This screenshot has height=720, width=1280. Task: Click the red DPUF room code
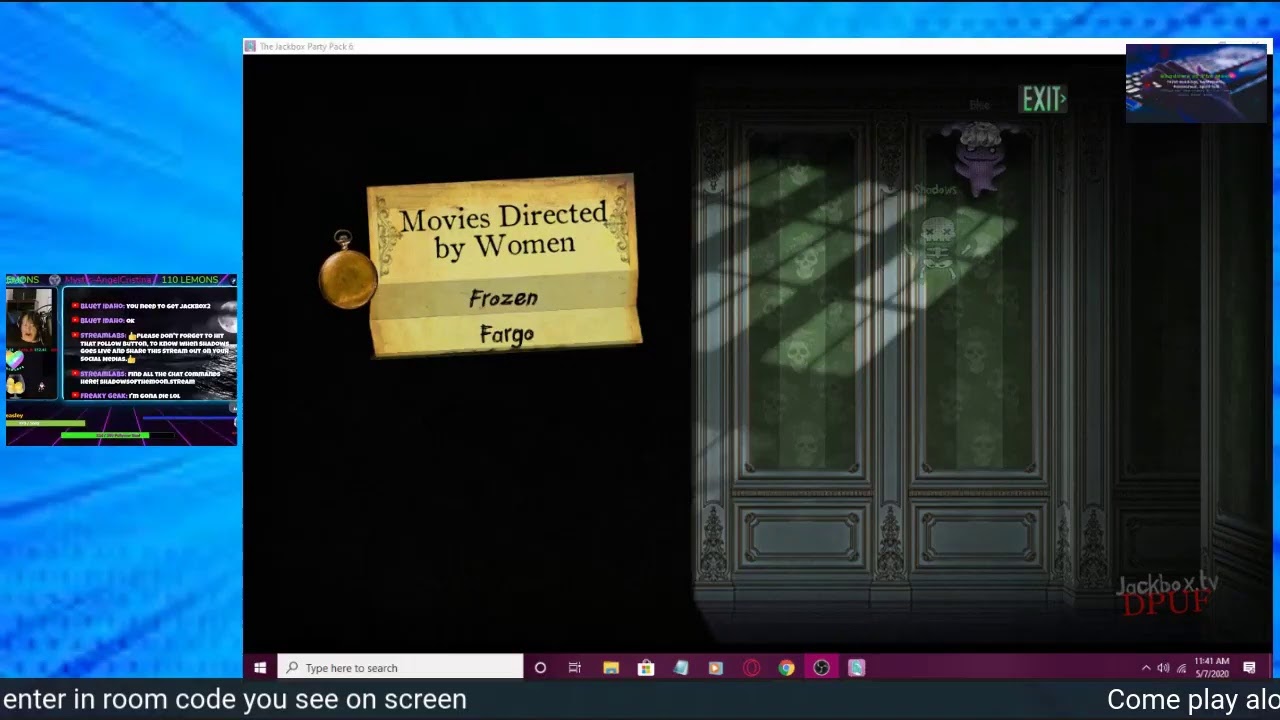pos(1166,602)
